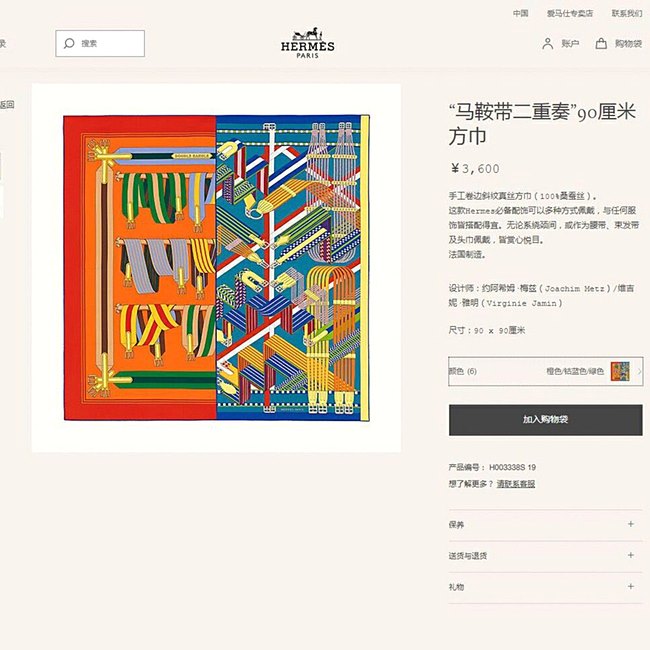Image resolution: width=650 pixels, height=650 pixels.
Task: Click plus icon beside 送货与退货
Action: pos(631,555)
